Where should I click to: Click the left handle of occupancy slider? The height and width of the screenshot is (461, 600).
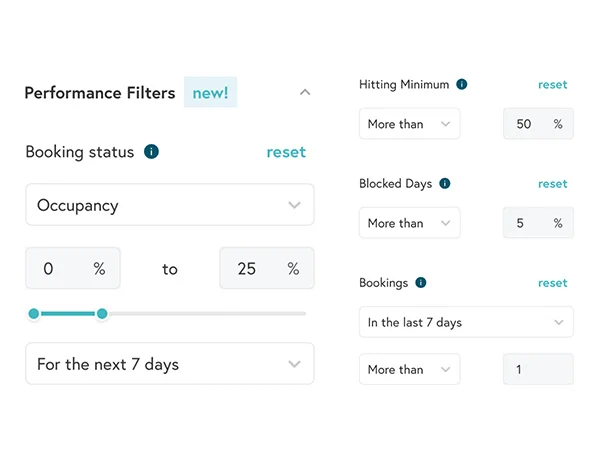(x=34, y=314)
